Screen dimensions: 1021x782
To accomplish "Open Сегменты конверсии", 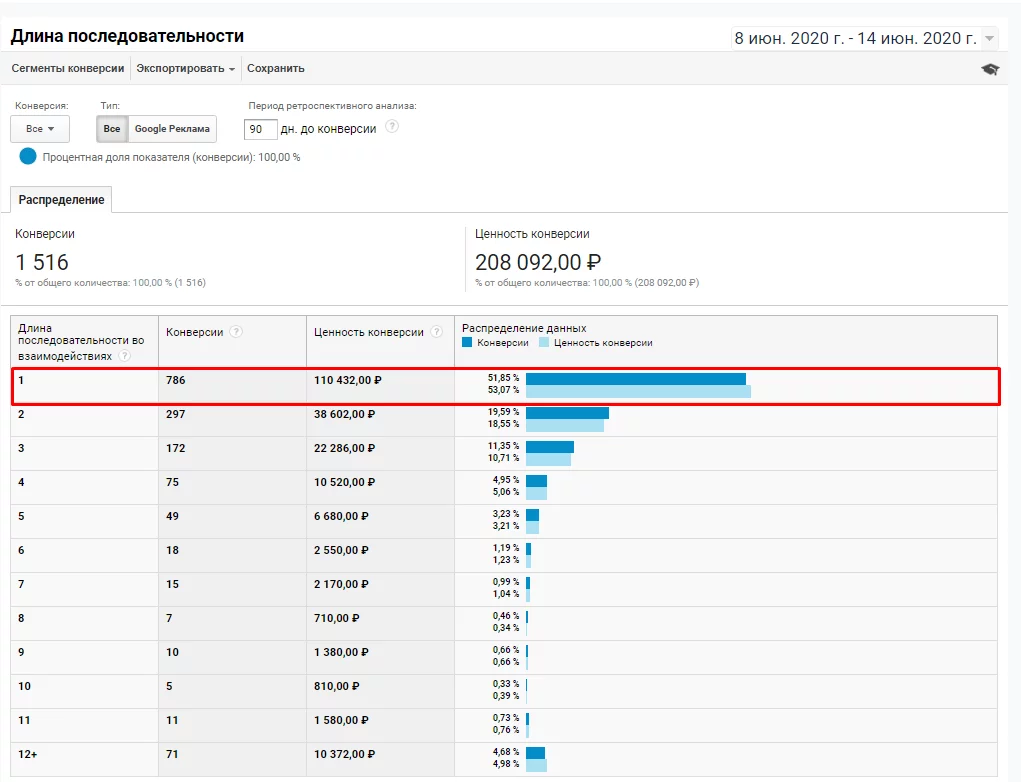I will pyautogui.click(x=68, y=68).
